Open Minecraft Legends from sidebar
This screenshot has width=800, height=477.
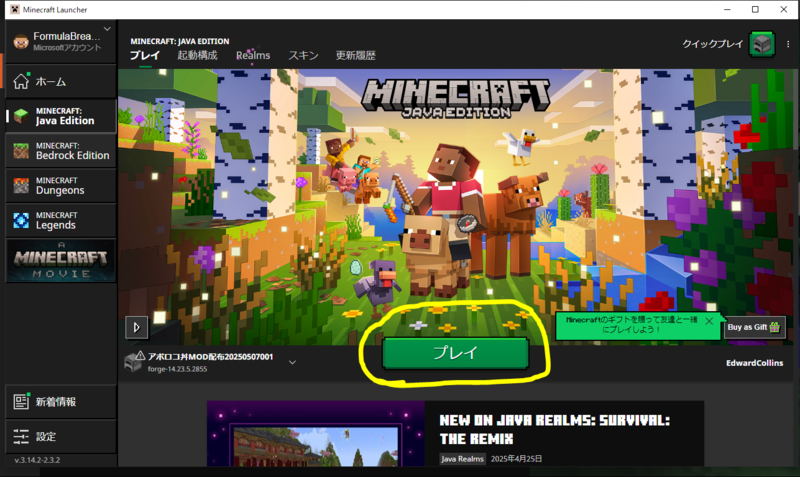(x=61, y=220)
